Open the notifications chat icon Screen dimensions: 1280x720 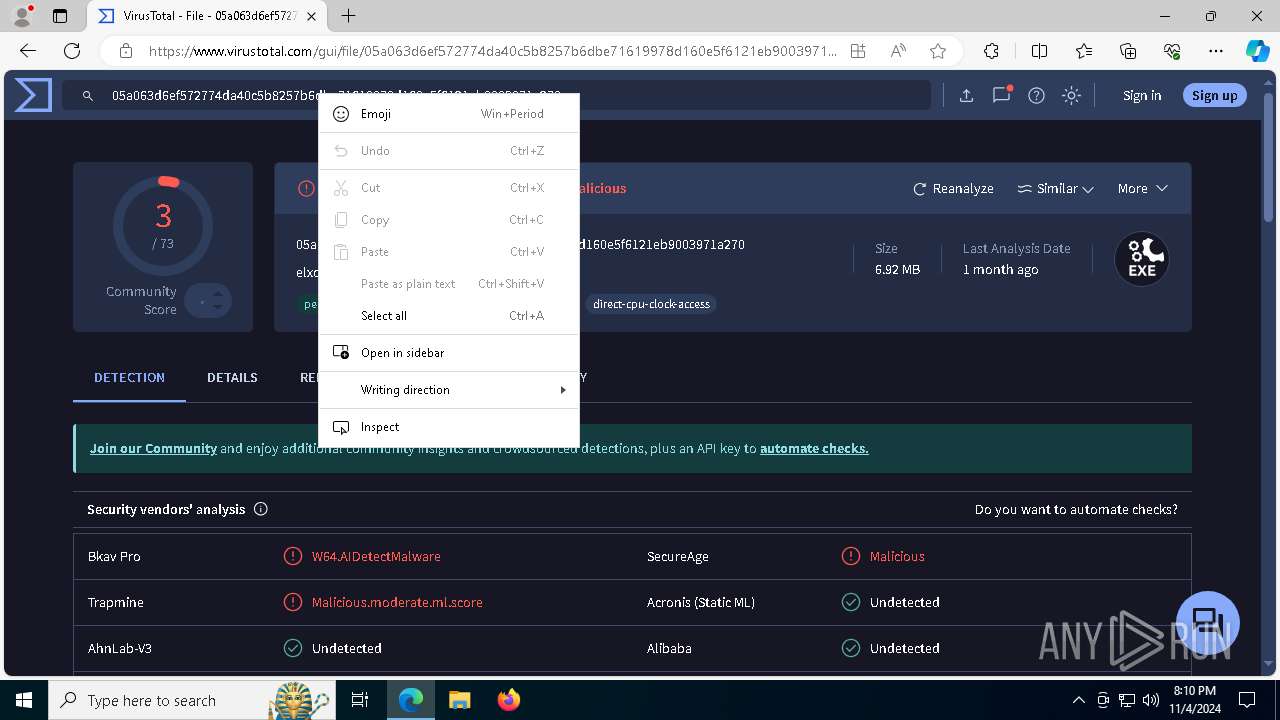coord(1001,95)
